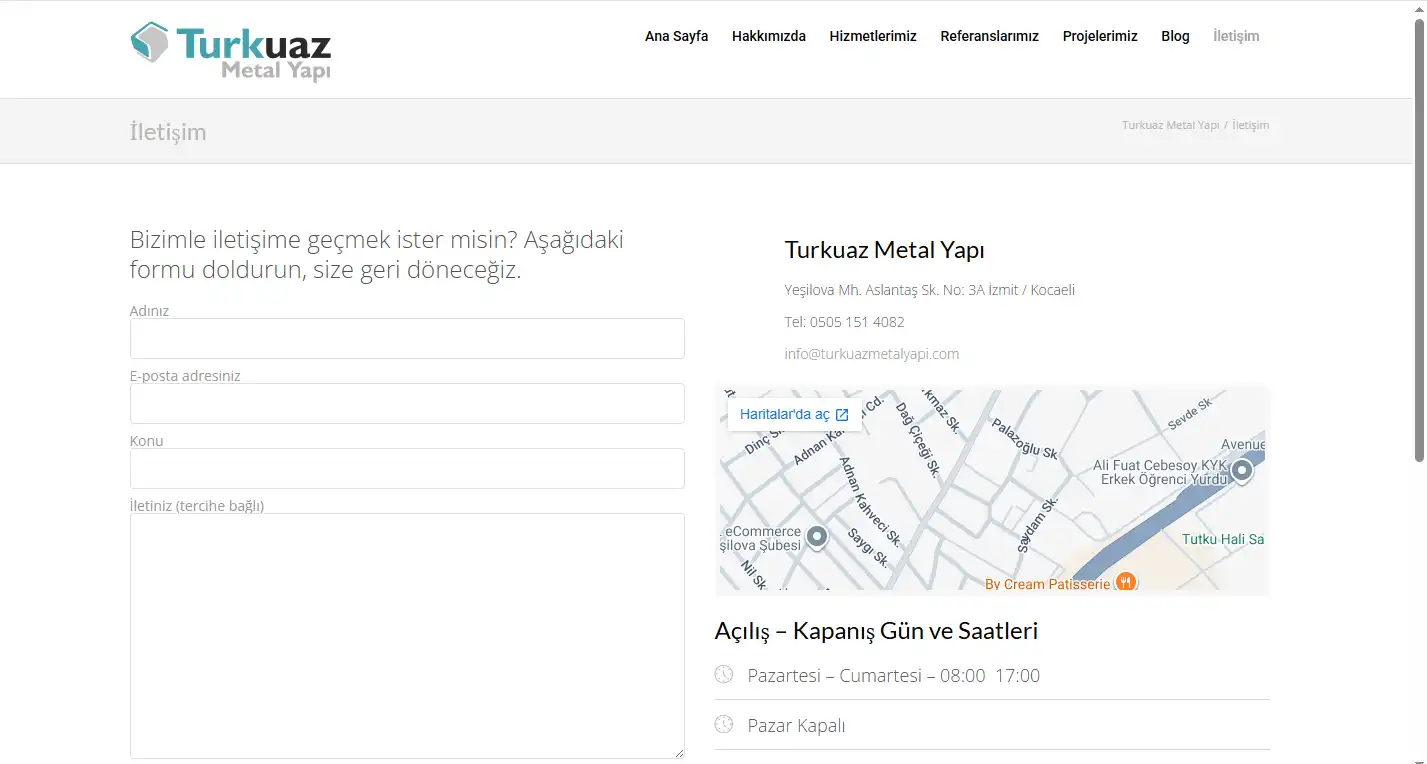Click the Tutku Hali Sa map label
Screen dimensions: 1427x764
click(x=1223, y=539)
